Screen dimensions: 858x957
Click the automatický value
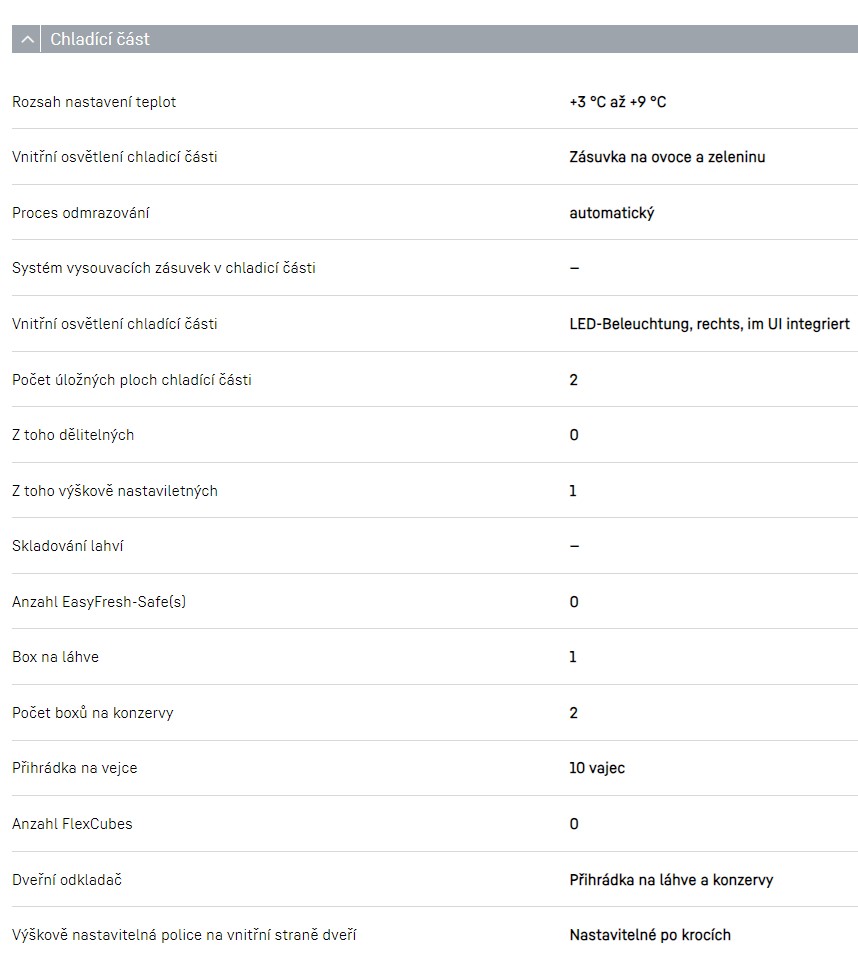coord(611,213)
